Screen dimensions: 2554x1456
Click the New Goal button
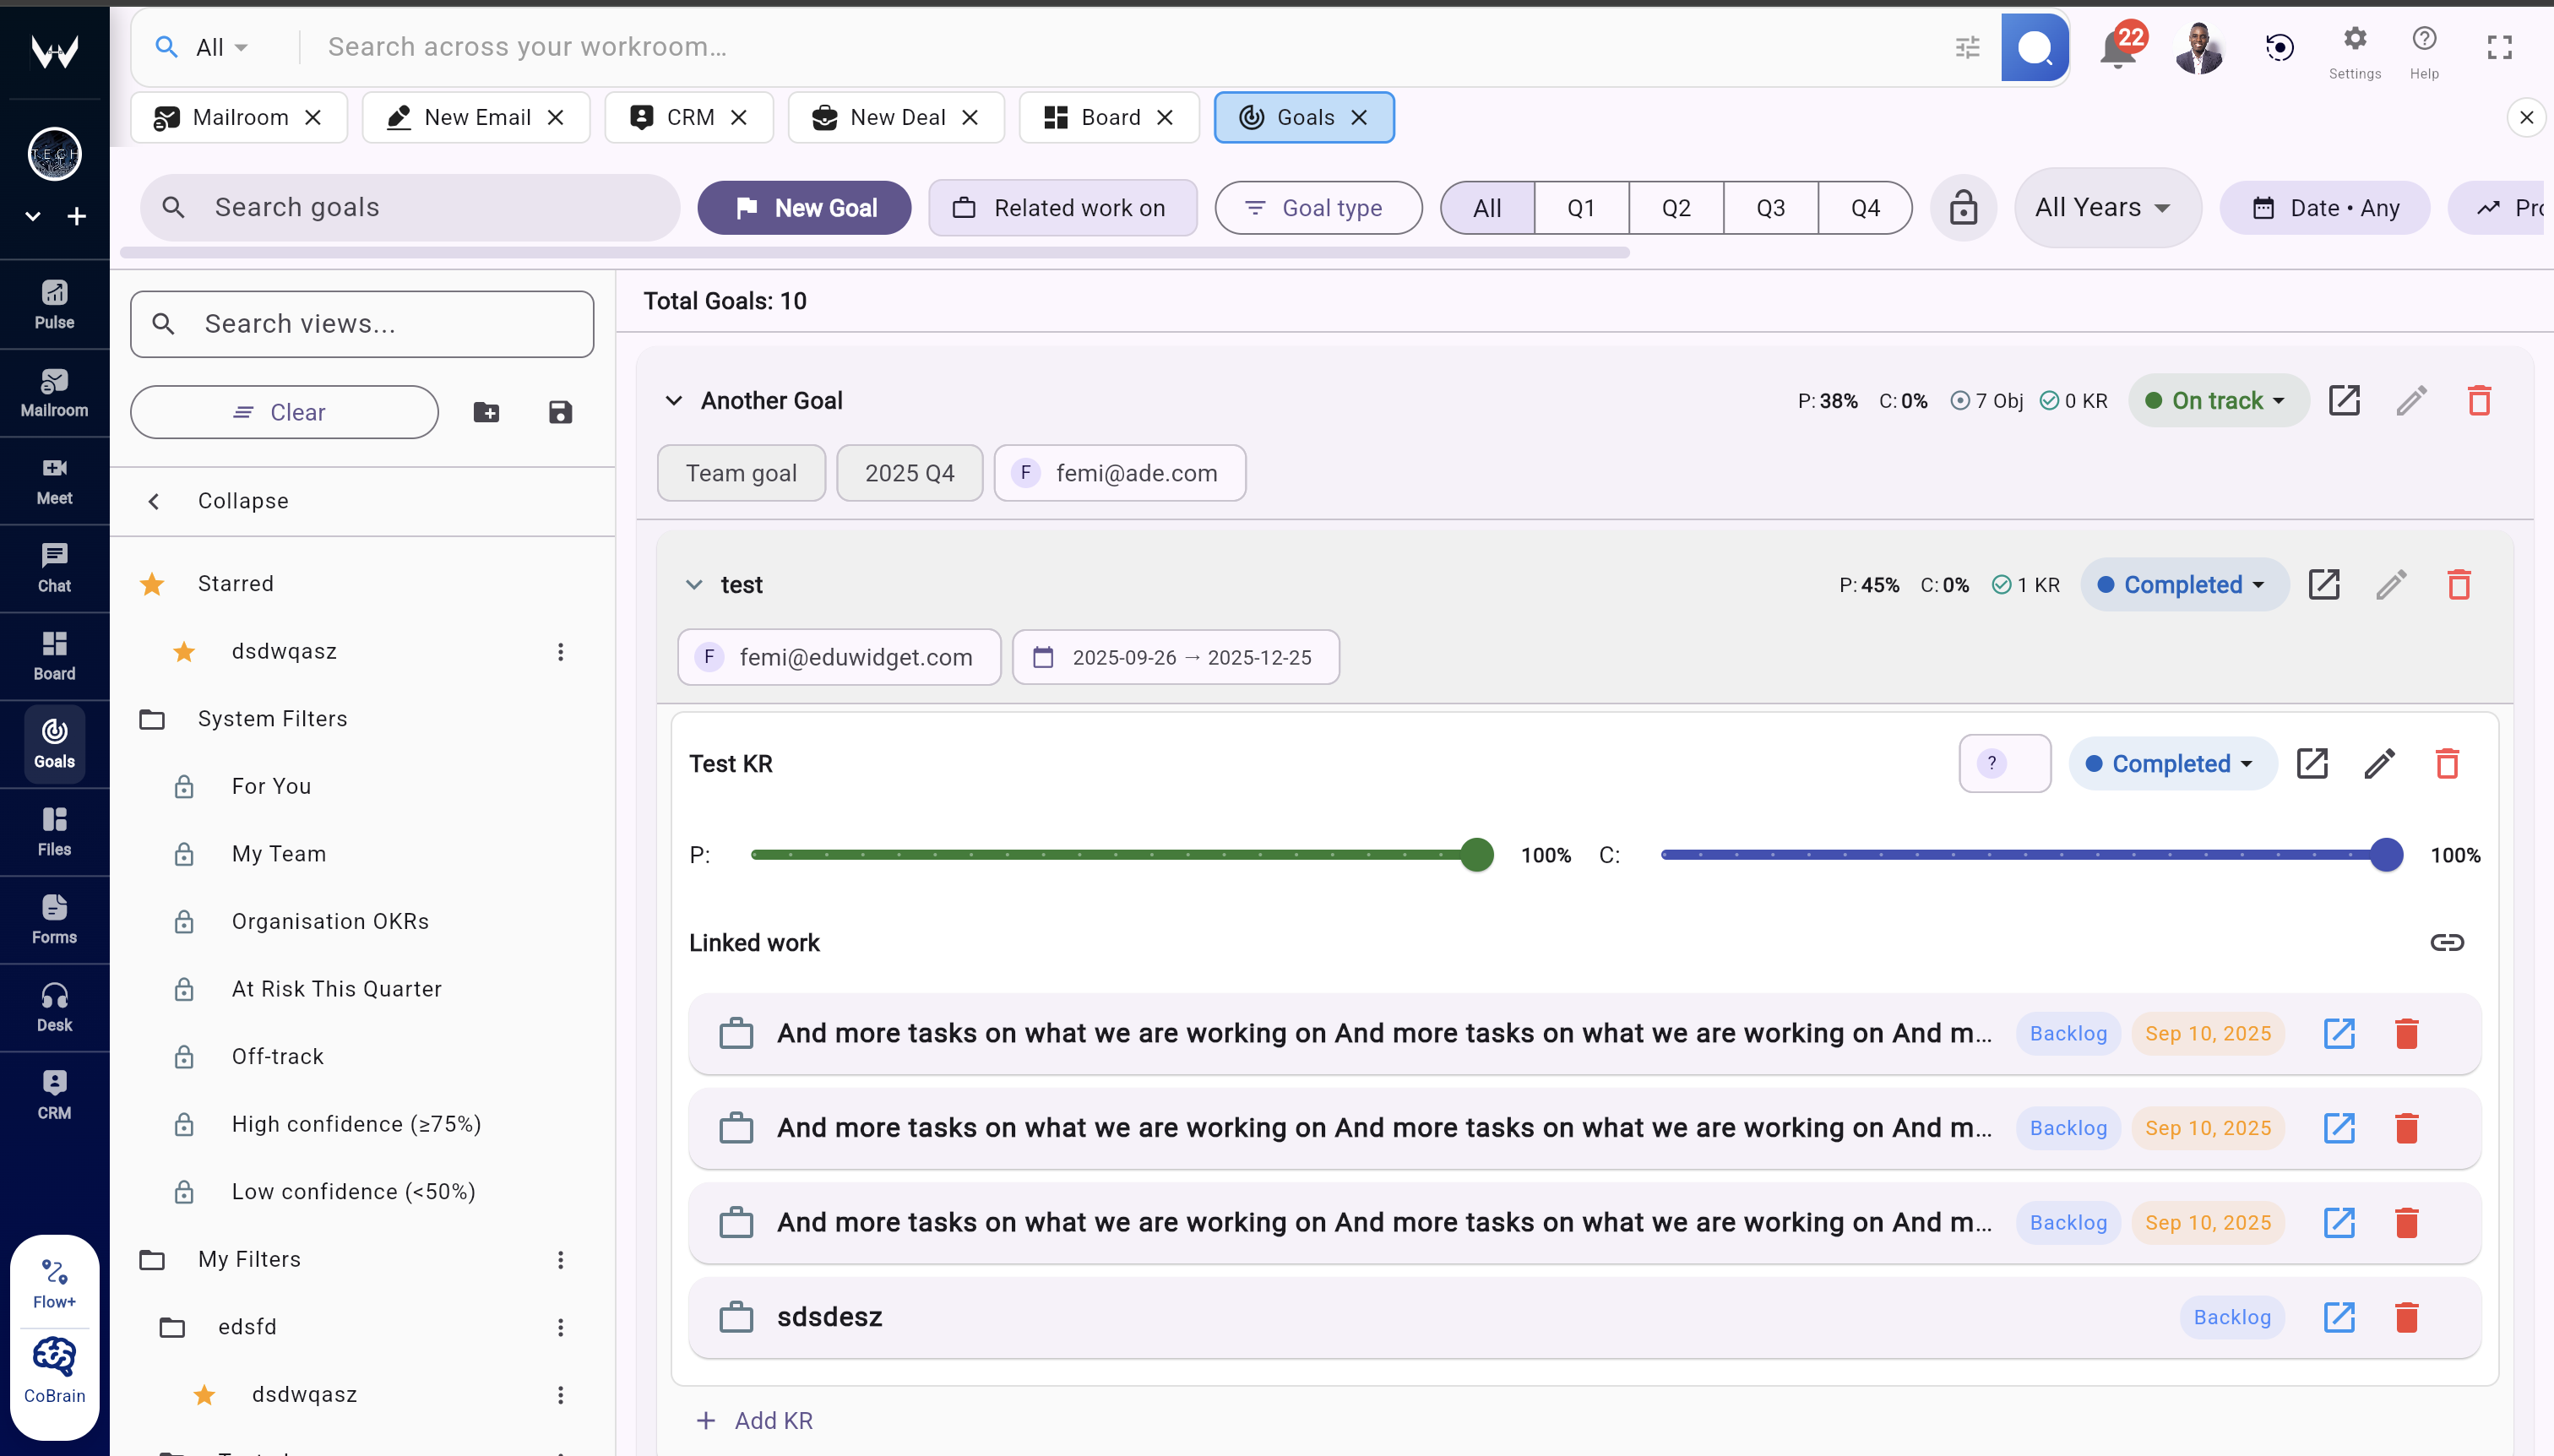coord(803,207)
